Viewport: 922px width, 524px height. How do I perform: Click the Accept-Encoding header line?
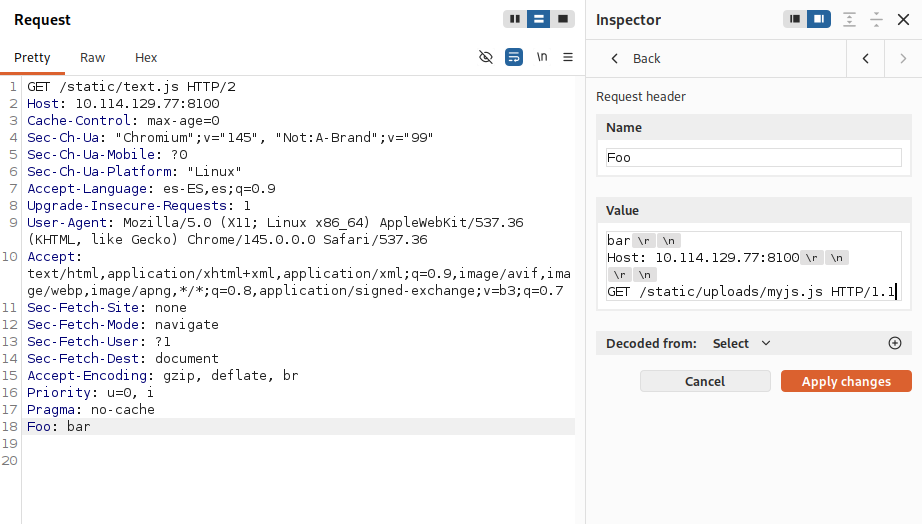(x=162, y=375)
